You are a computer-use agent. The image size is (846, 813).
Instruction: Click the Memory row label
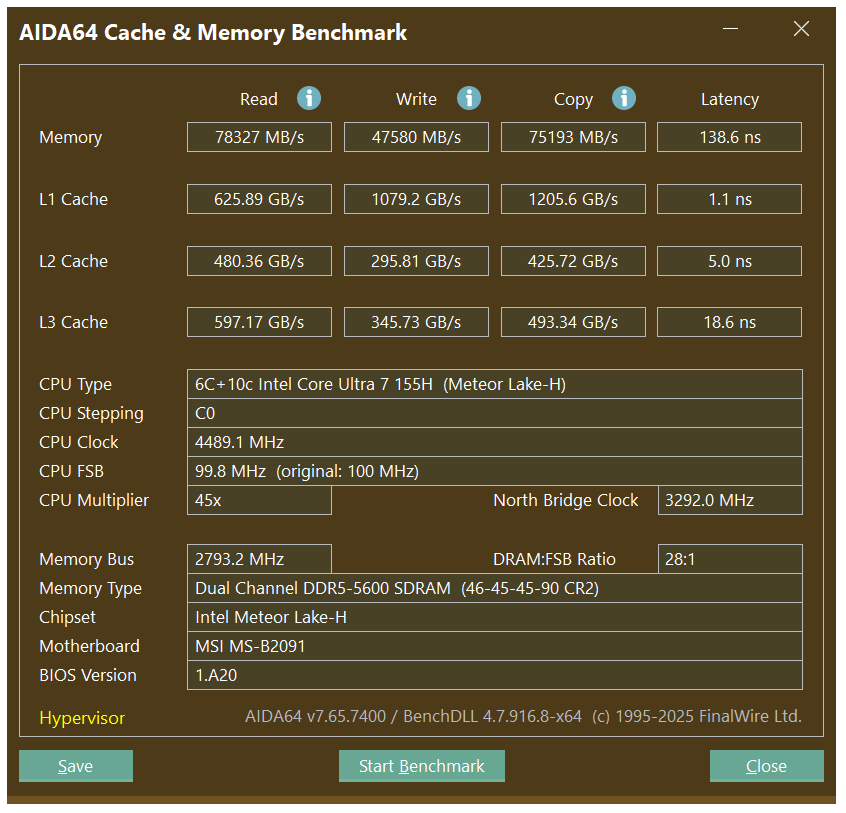(x=71, y=138)
